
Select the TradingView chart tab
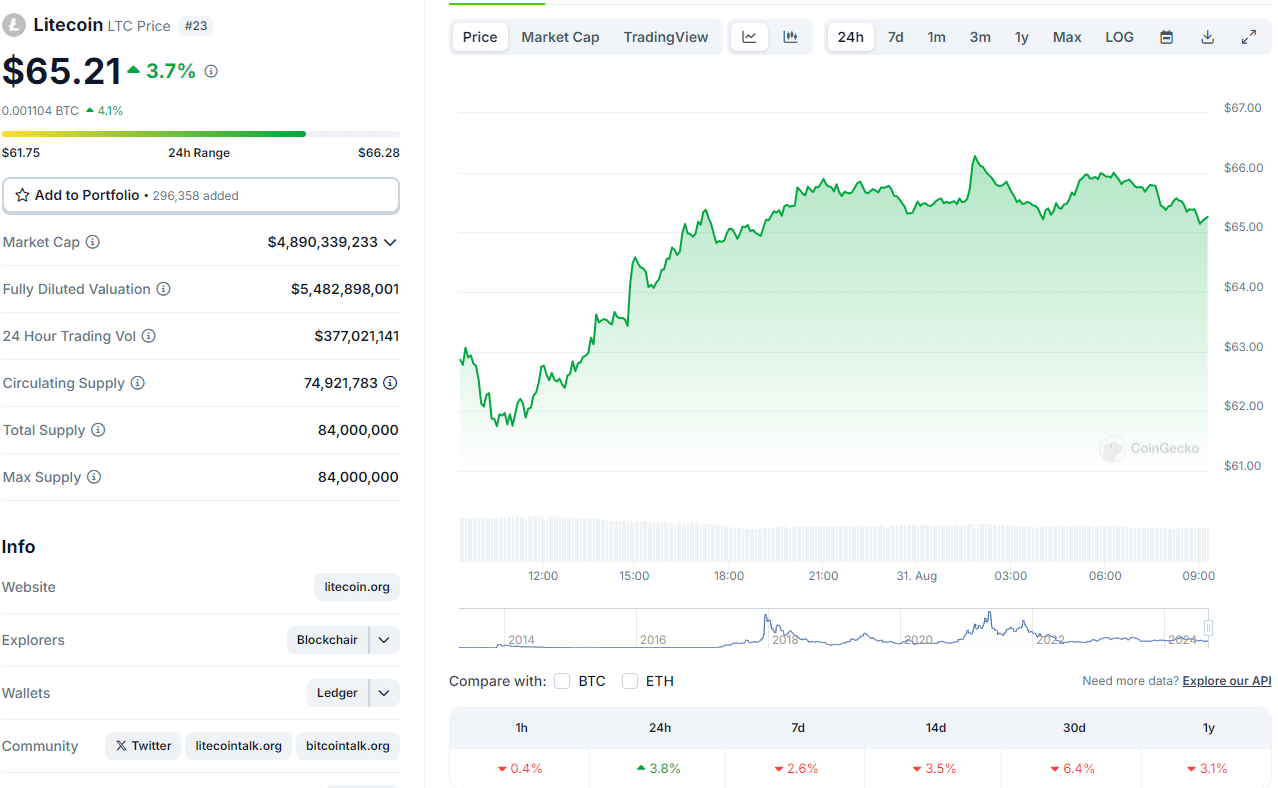point(666,37)
